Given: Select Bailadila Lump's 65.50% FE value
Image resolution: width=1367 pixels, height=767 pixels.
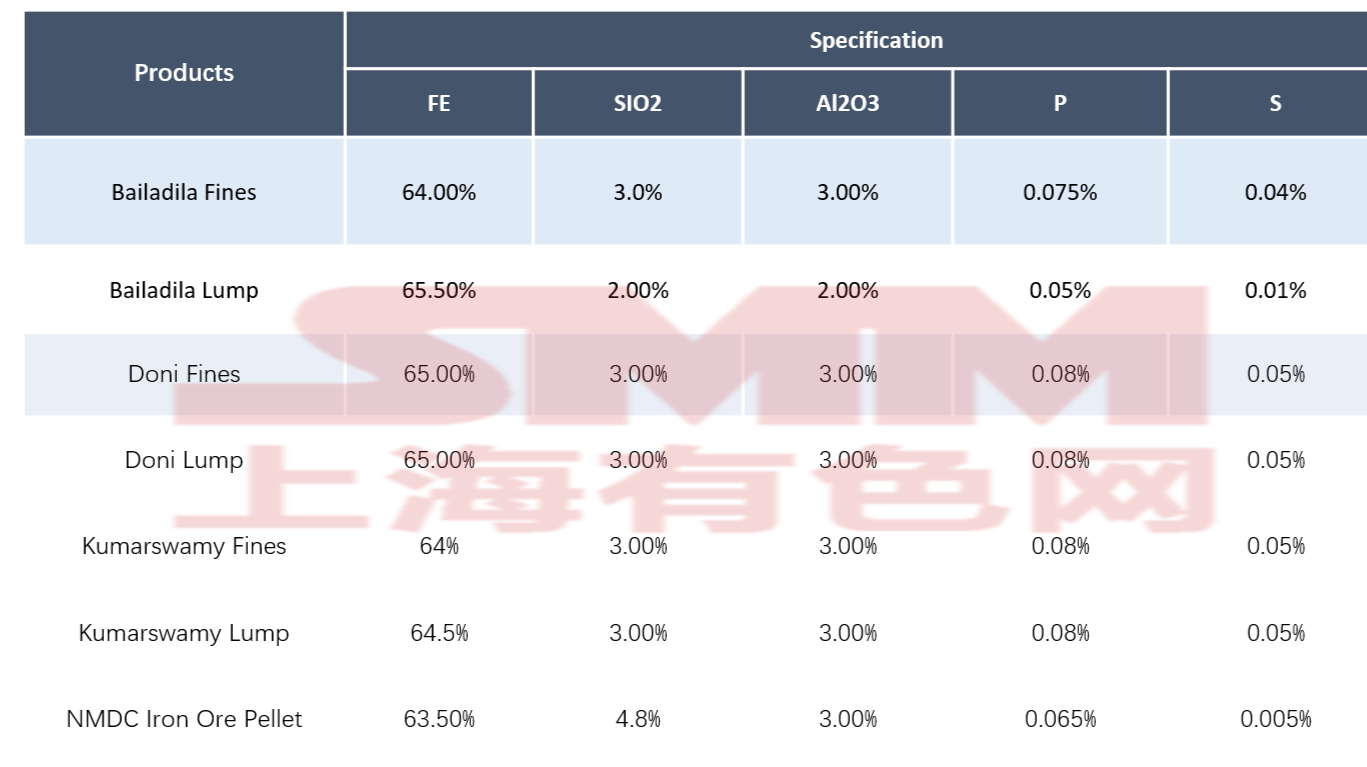Looking at the screenshot, I should [439, 290].
